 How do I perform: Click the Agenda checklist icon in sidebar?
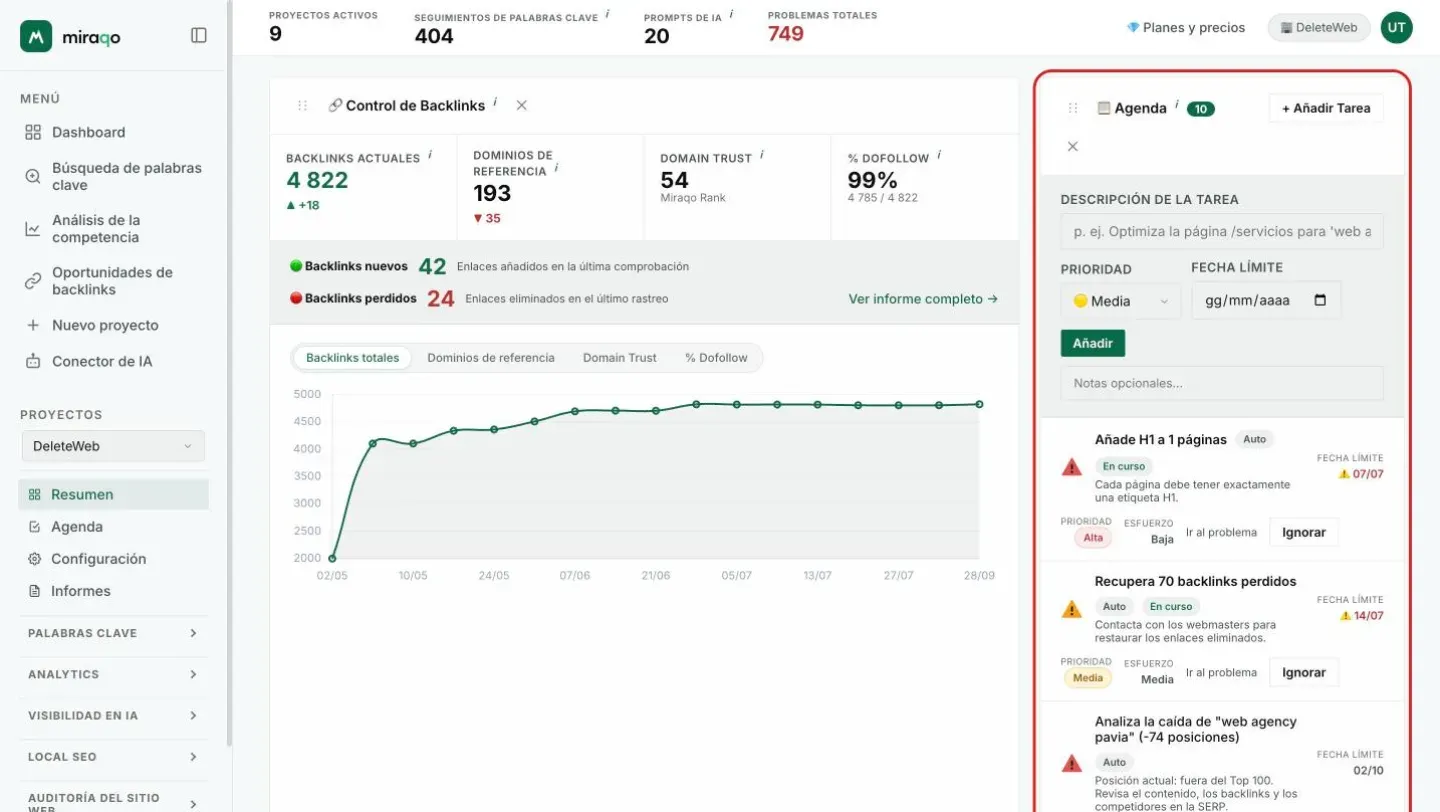pos(35,527)
